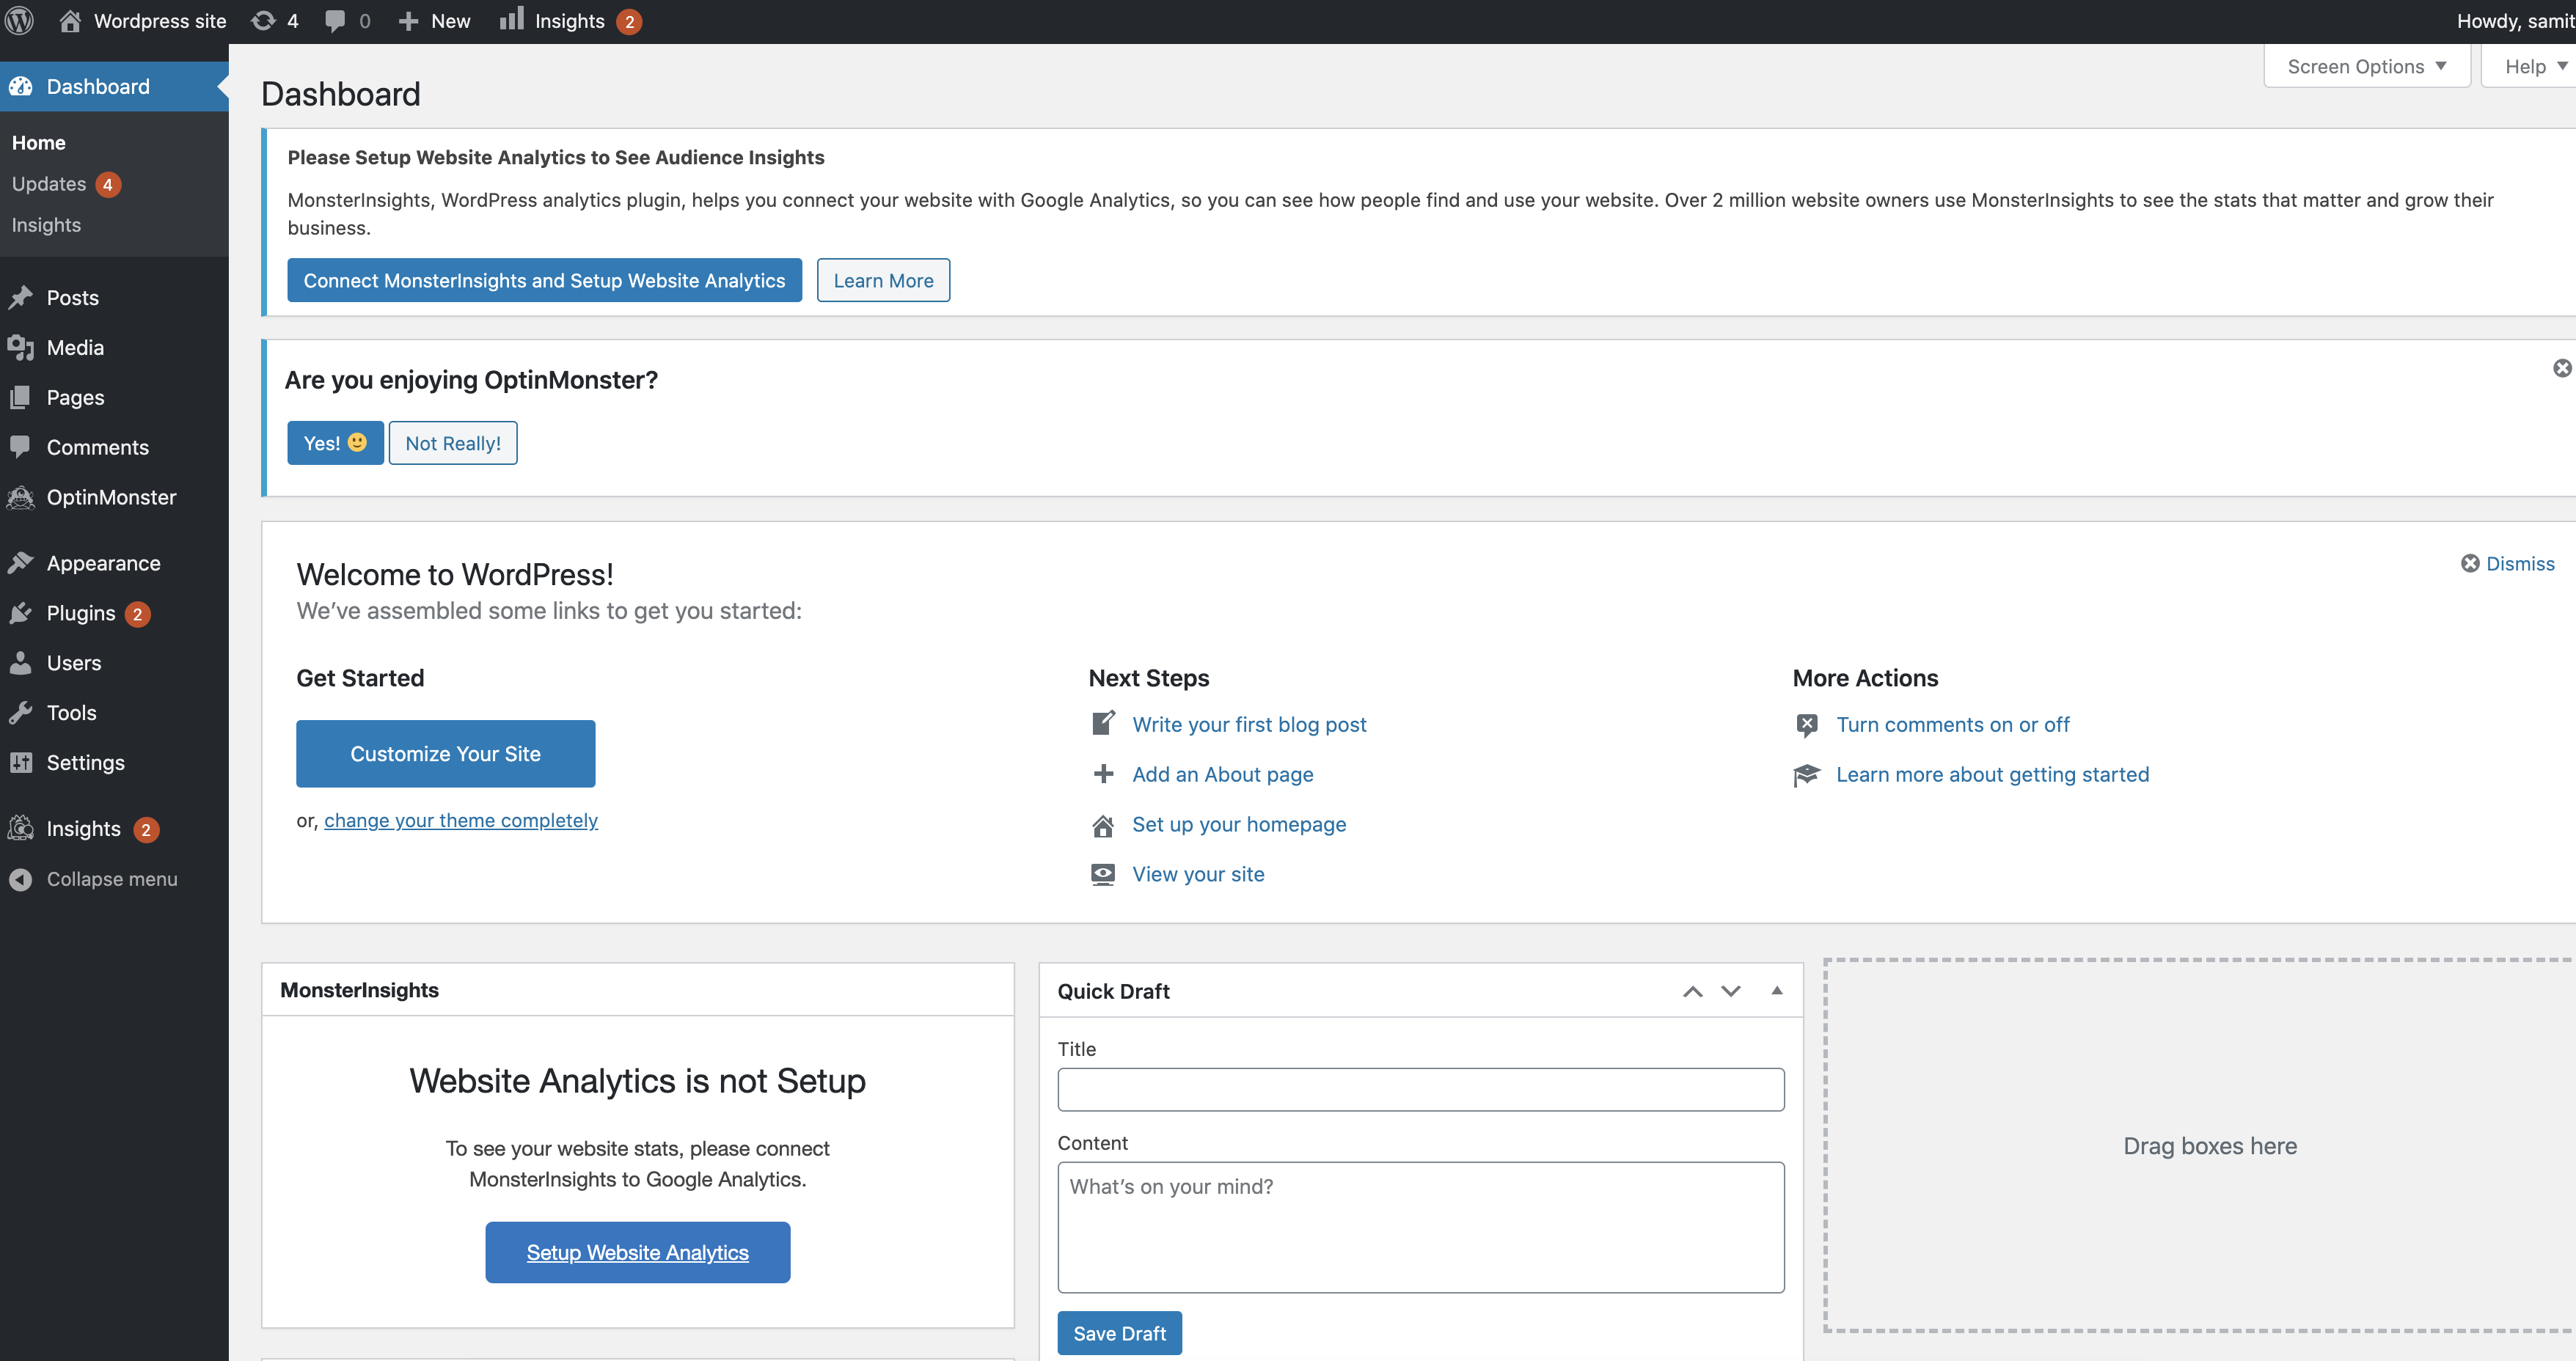Click the OptinMonster sidebar icon
Viewport: 2576px width, 1361px height.
[x=21, y=497]
